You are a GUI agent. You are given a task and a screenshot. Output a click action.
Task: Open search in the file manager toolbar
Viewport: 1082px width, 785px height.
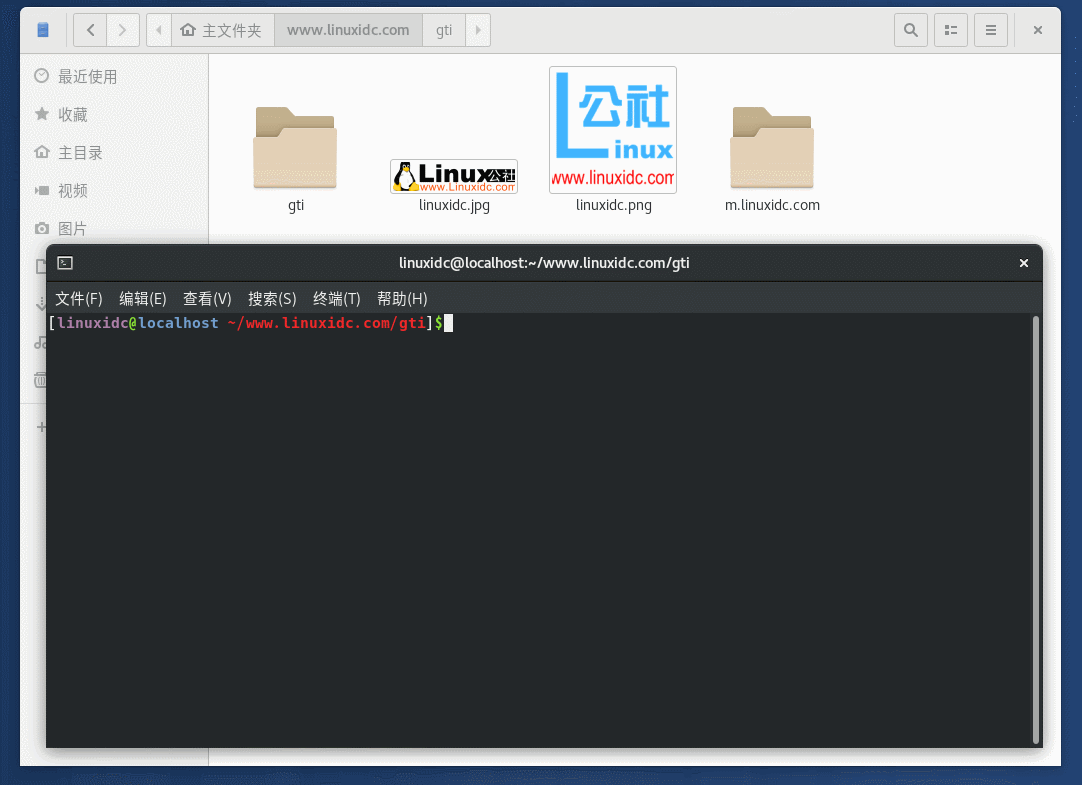tap(910, 30)
